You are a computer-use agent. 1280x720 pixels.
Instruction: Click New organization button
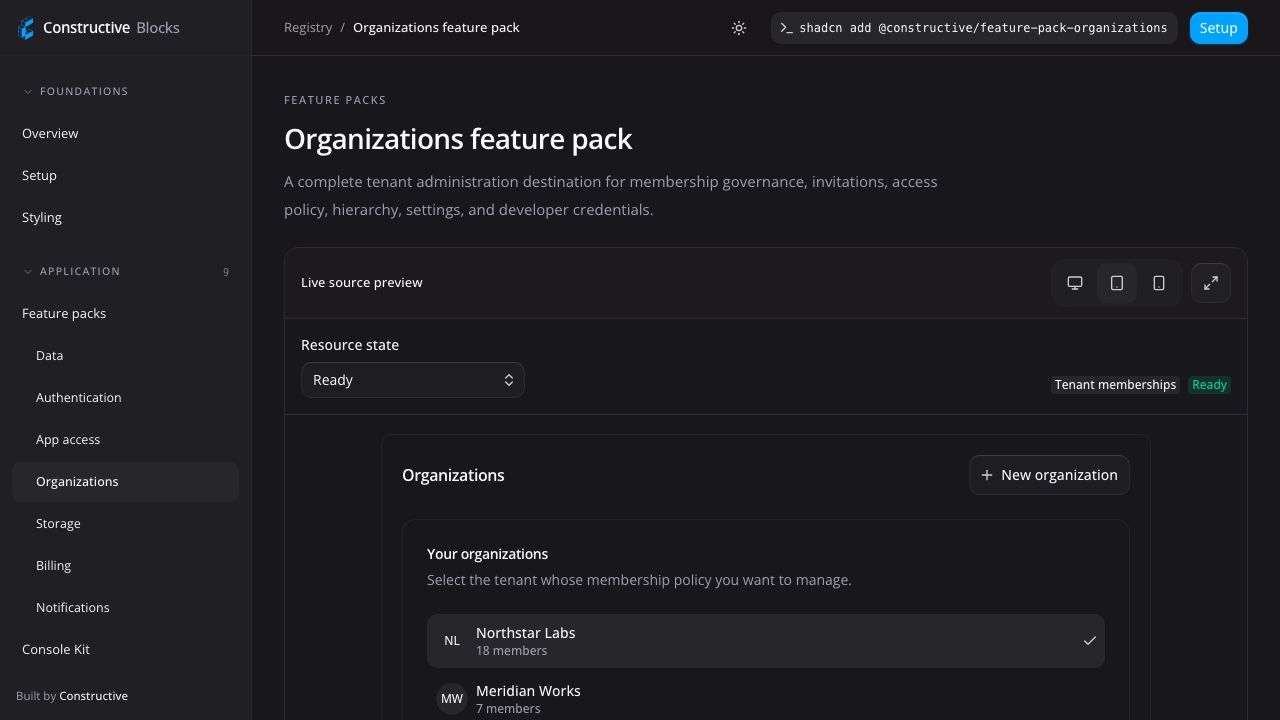click(1049, 475)
